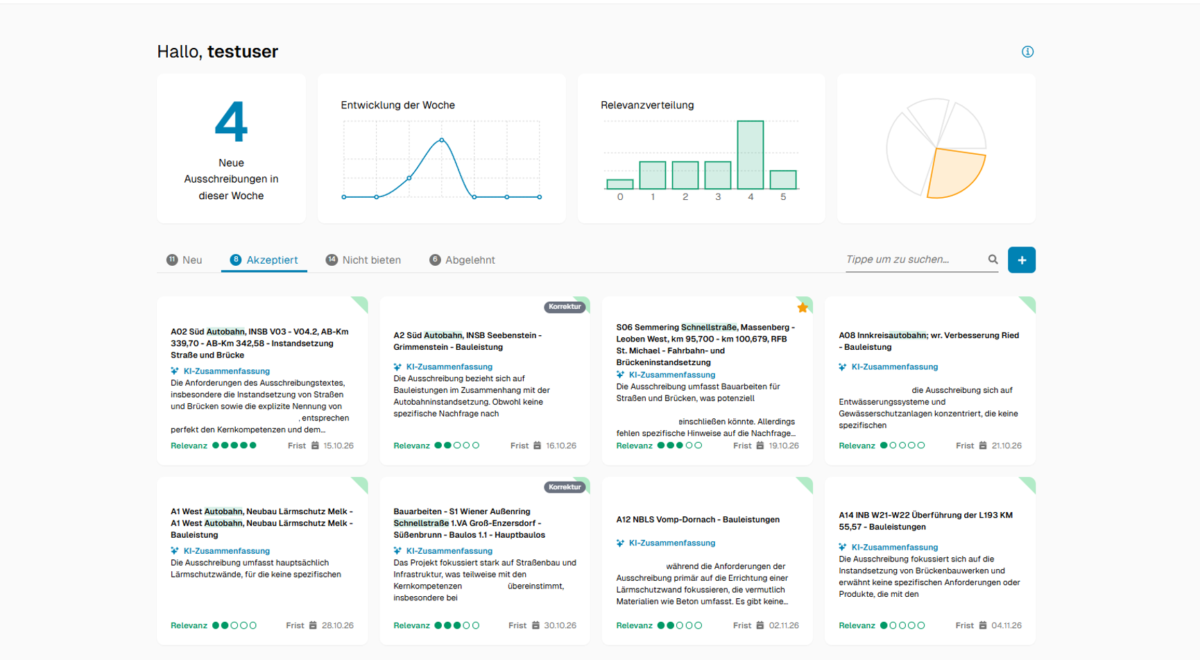The height and width of the screenshot is (660, 1200).
Task: Open Bauarbeiten S1 Wiener Außenring title
Action: click(472, 523)
